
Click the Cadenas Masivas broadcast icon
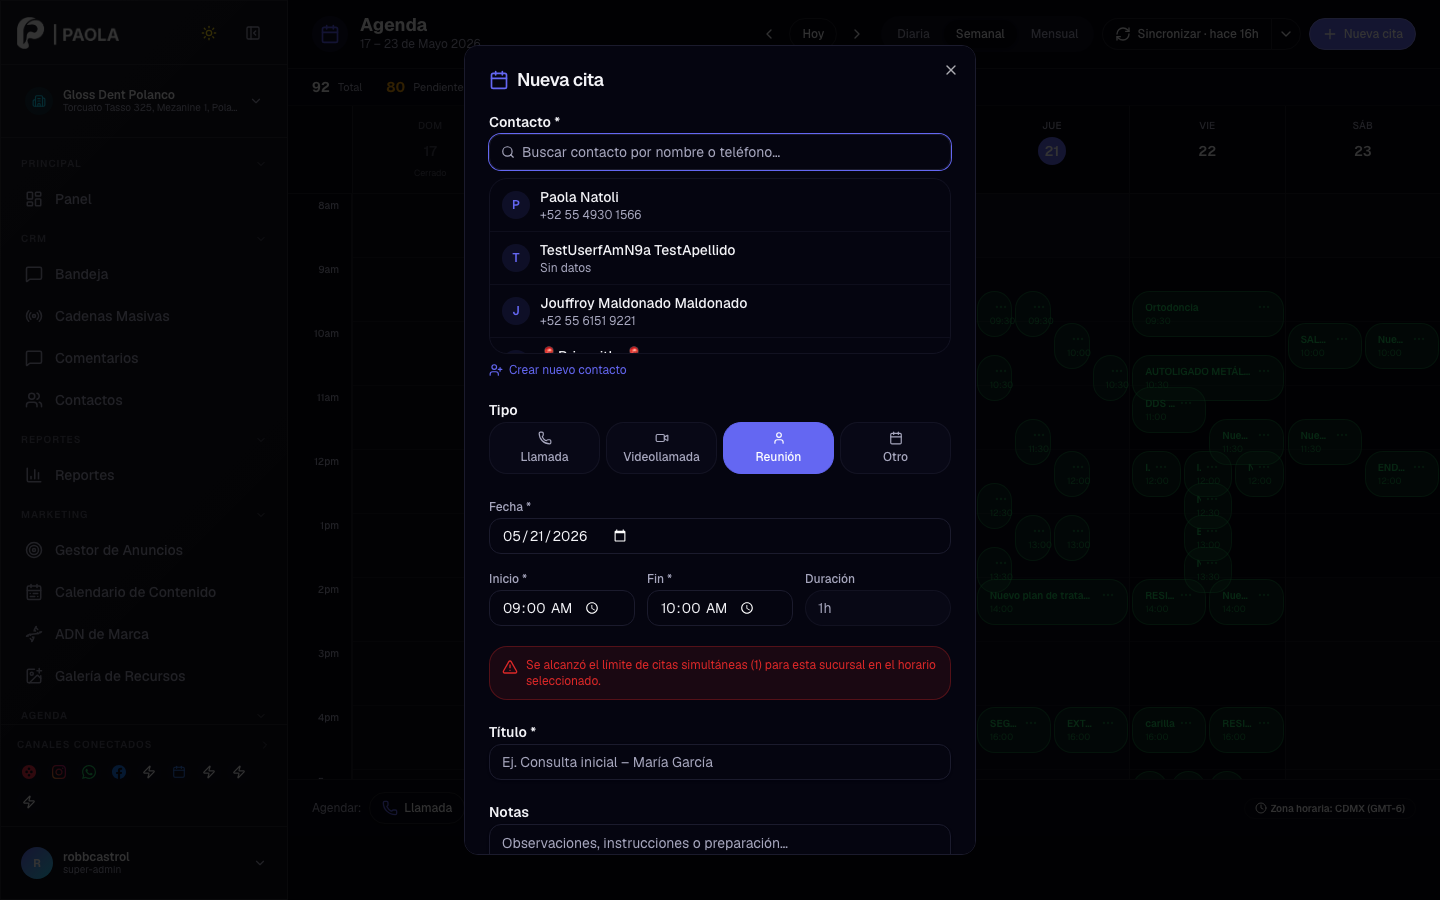point(34,316)
